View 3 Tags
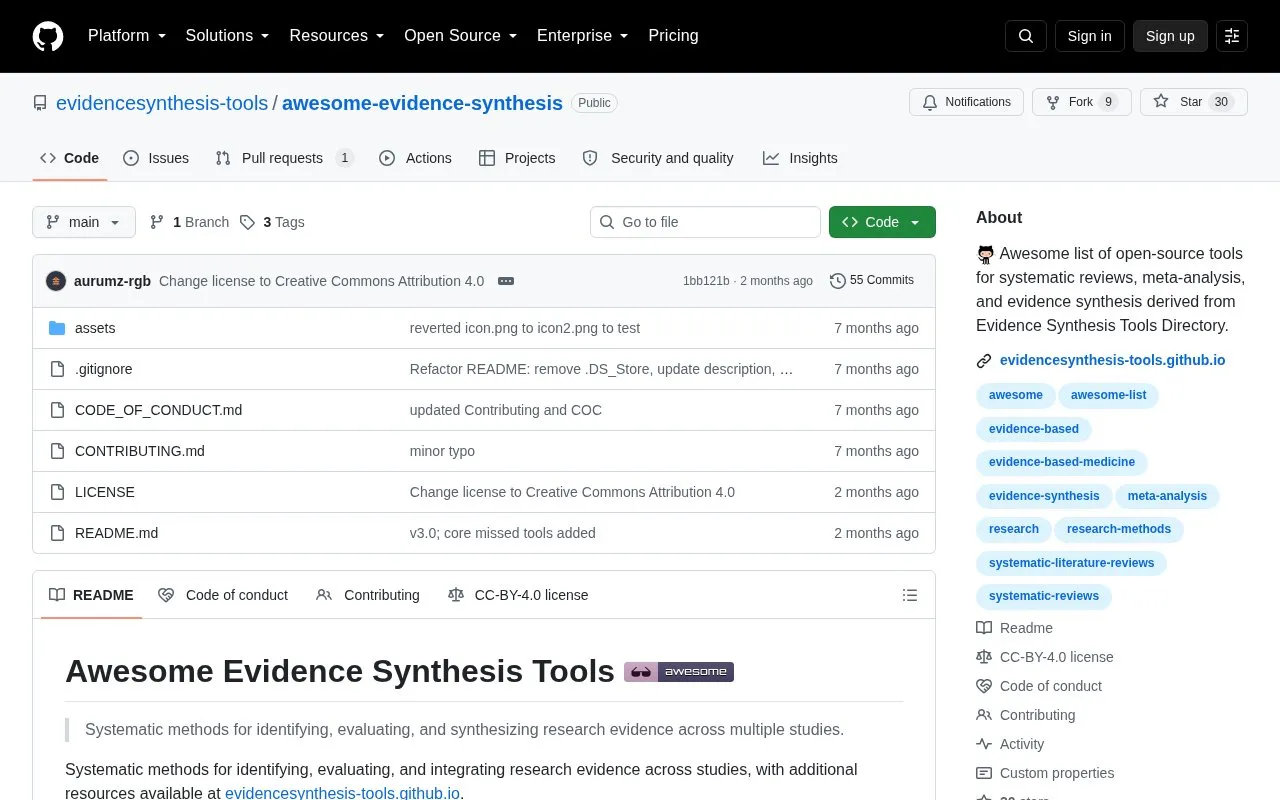1280x800 pixels. (x=272, y=222)
